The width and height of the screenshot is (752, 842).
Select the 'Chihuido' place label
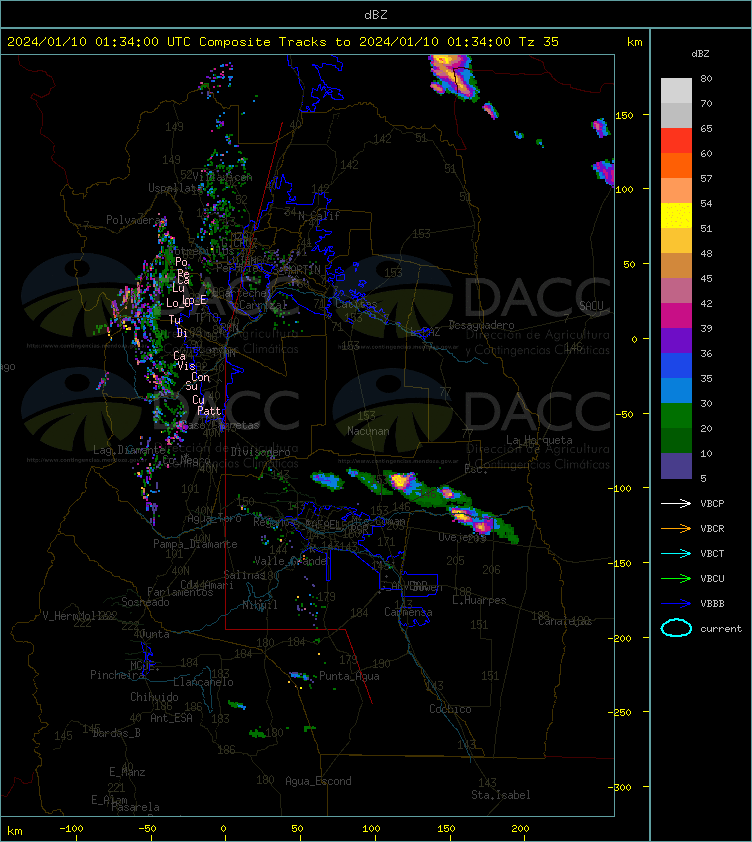[x=154, y=697]
